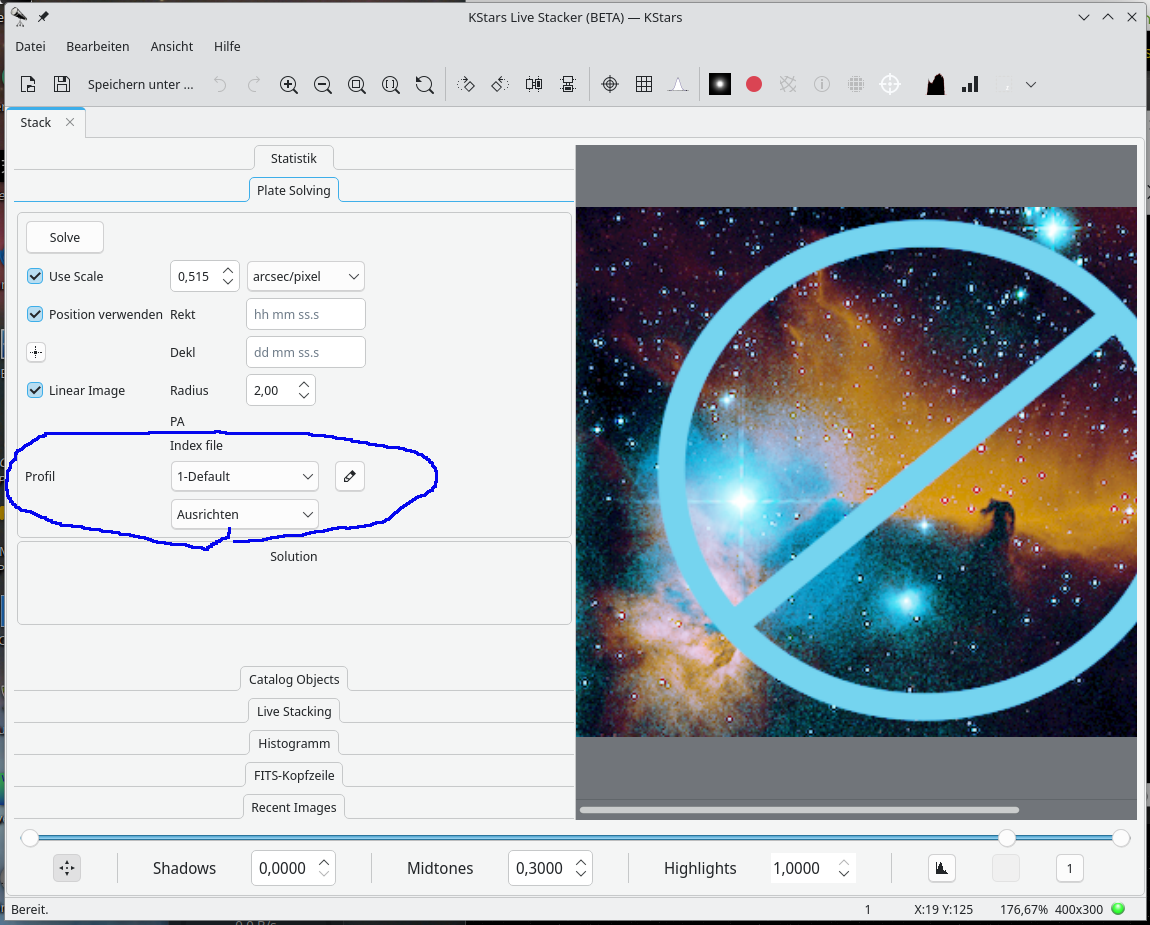Screen dimensions: 1150x925
Task: Open the Bearbeiten menu
Action: pos(98,46)
